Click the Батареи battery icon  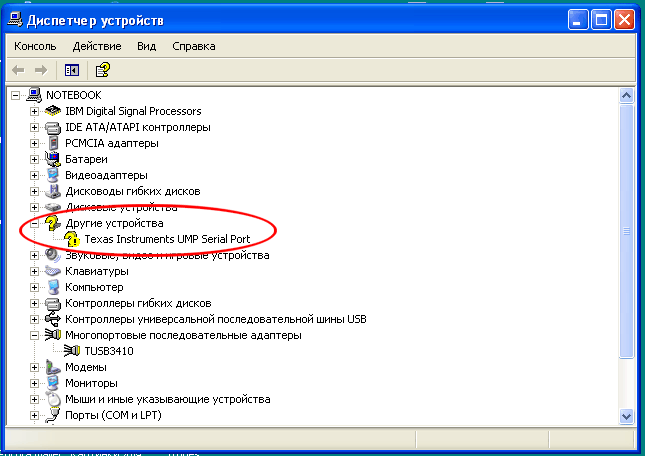tap(53, 159)
